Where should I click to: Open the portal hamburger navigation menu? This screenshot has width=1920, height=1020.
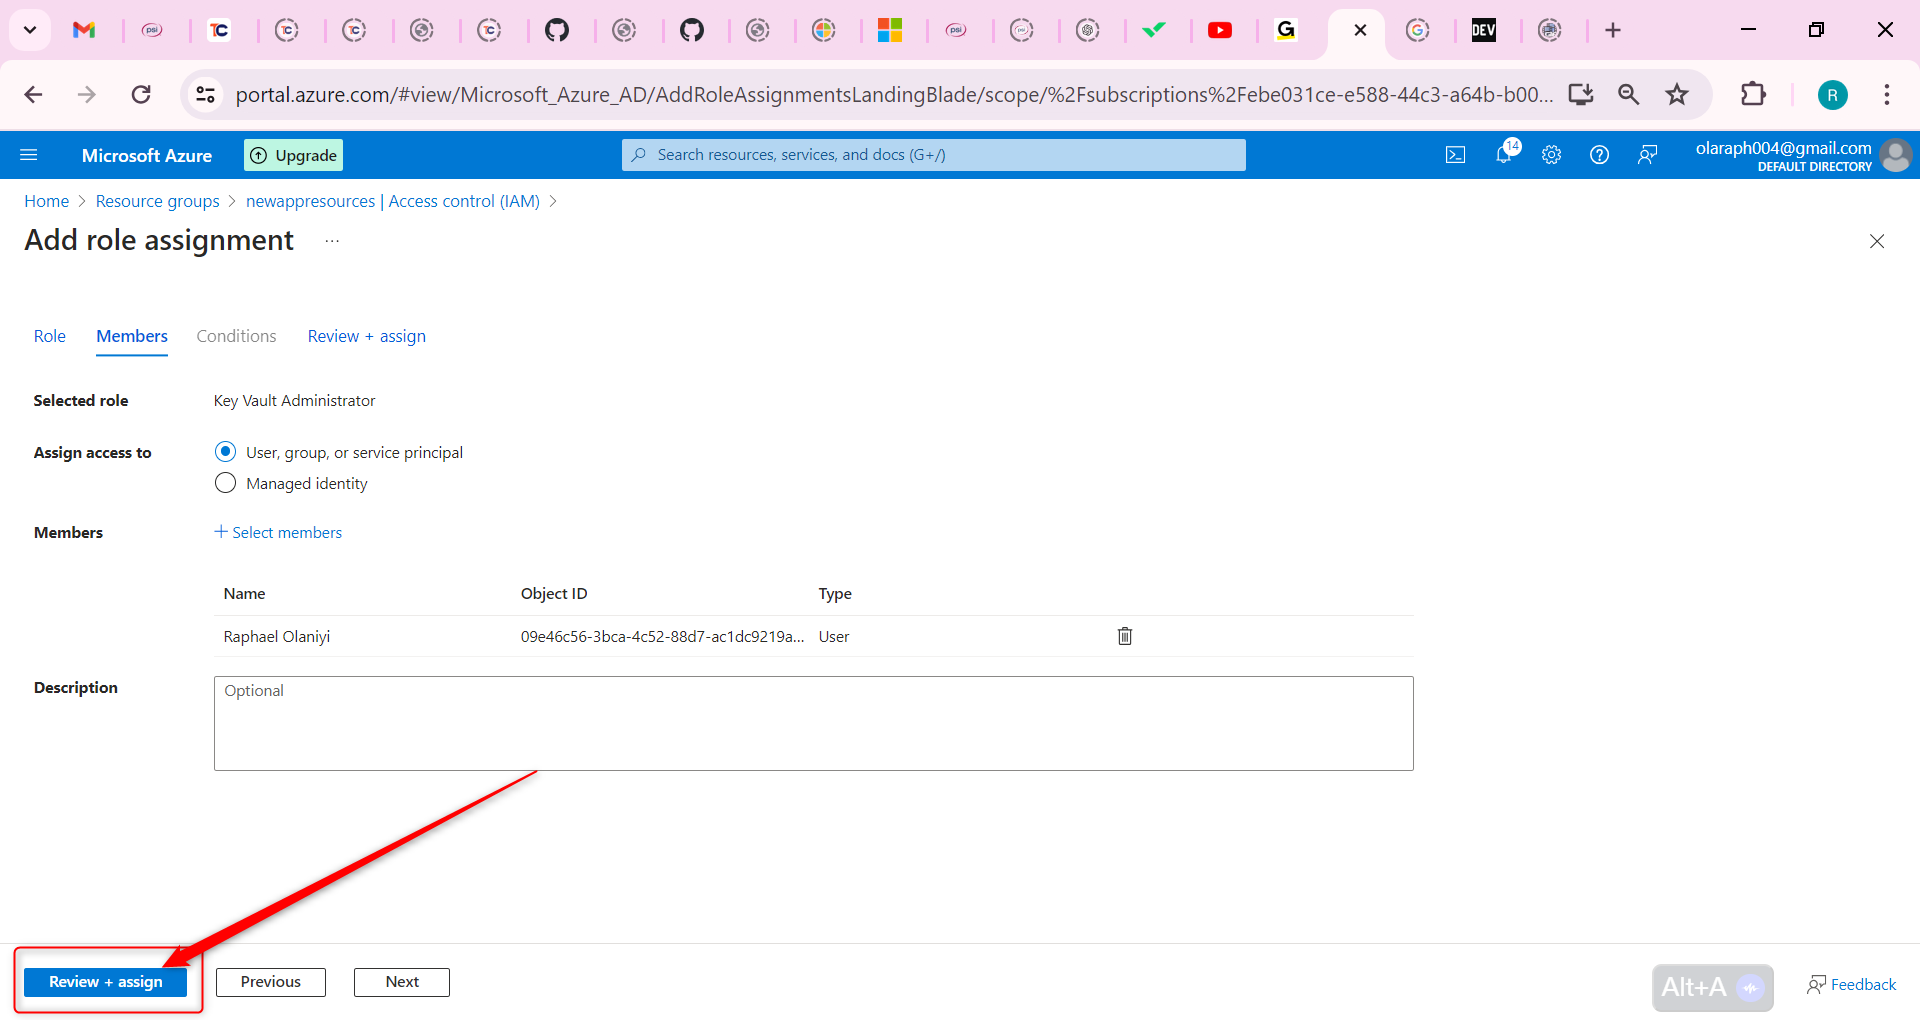click(x=29, y=154)
